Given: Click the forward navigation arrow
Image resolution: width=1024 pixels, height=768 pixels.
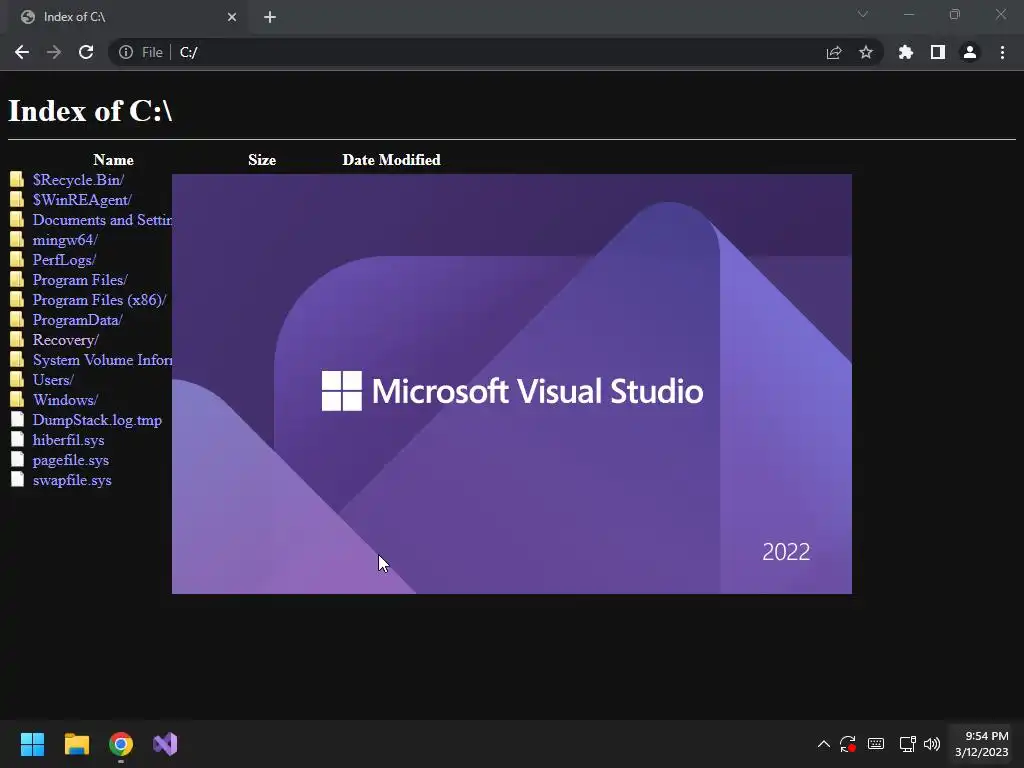Looking at the screenshot, I should click(x=54, y=52).
